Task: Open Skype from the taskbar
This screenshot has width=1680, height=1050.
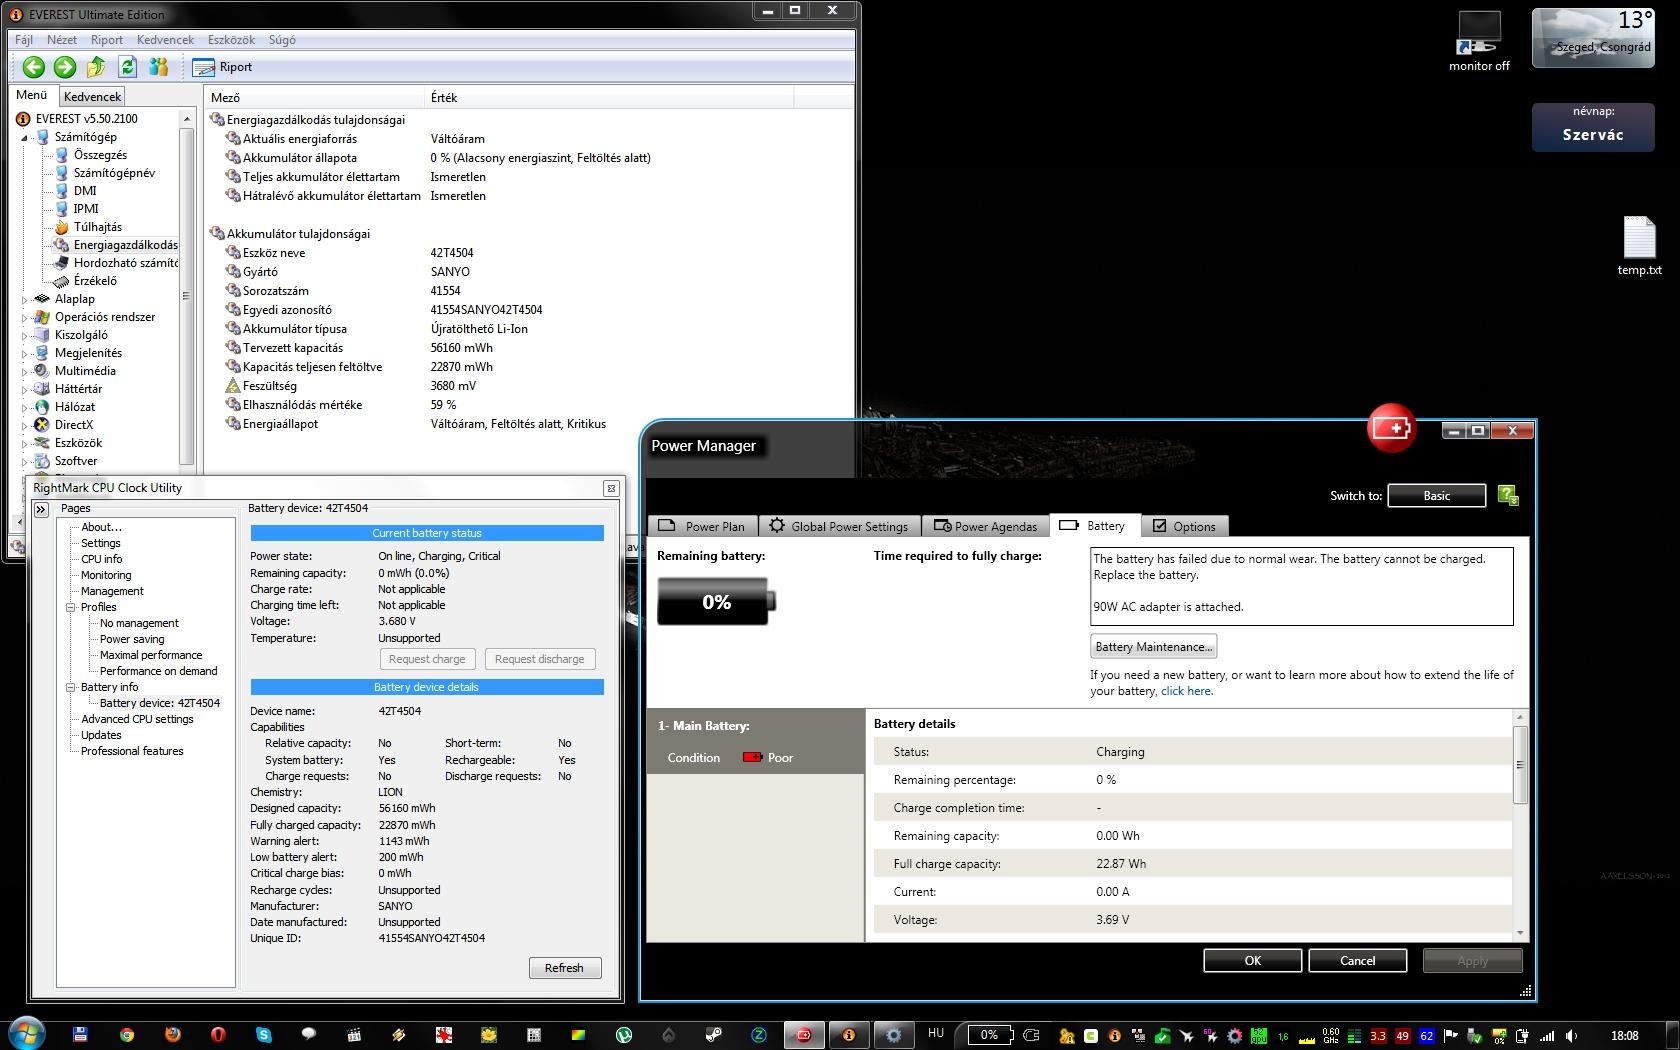Action: (x=264, y=1035)
